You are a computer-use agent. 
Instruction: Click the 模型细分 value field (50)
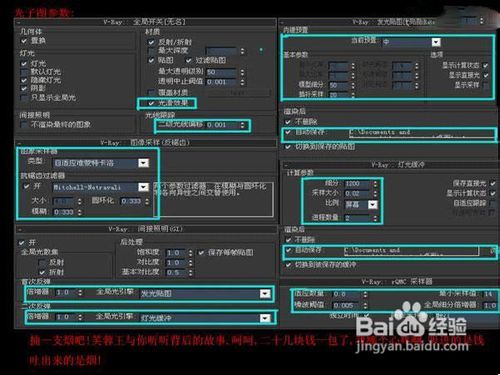click(x=339, y=85)
